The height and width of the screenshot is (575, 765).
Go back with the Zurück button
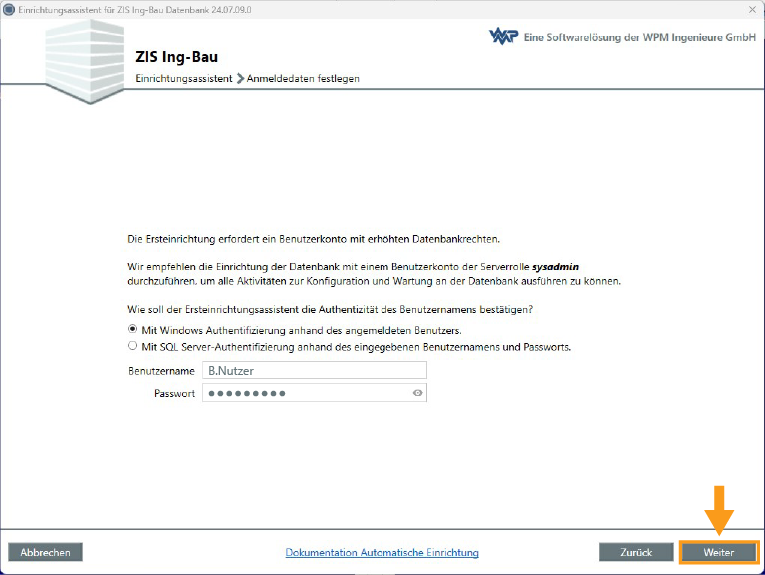coord(636,552)
